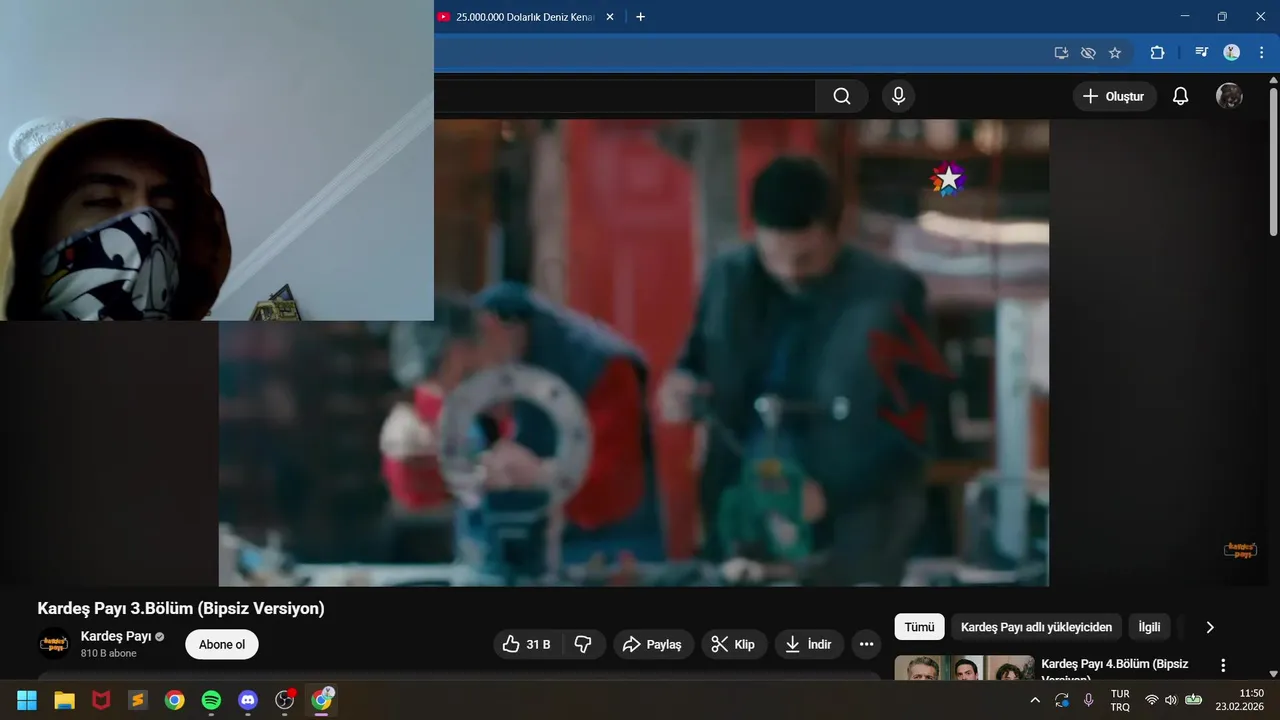
Task: Open options menu for Kardeş Payı 4.Bölüm
Action: coord(1222,665)
